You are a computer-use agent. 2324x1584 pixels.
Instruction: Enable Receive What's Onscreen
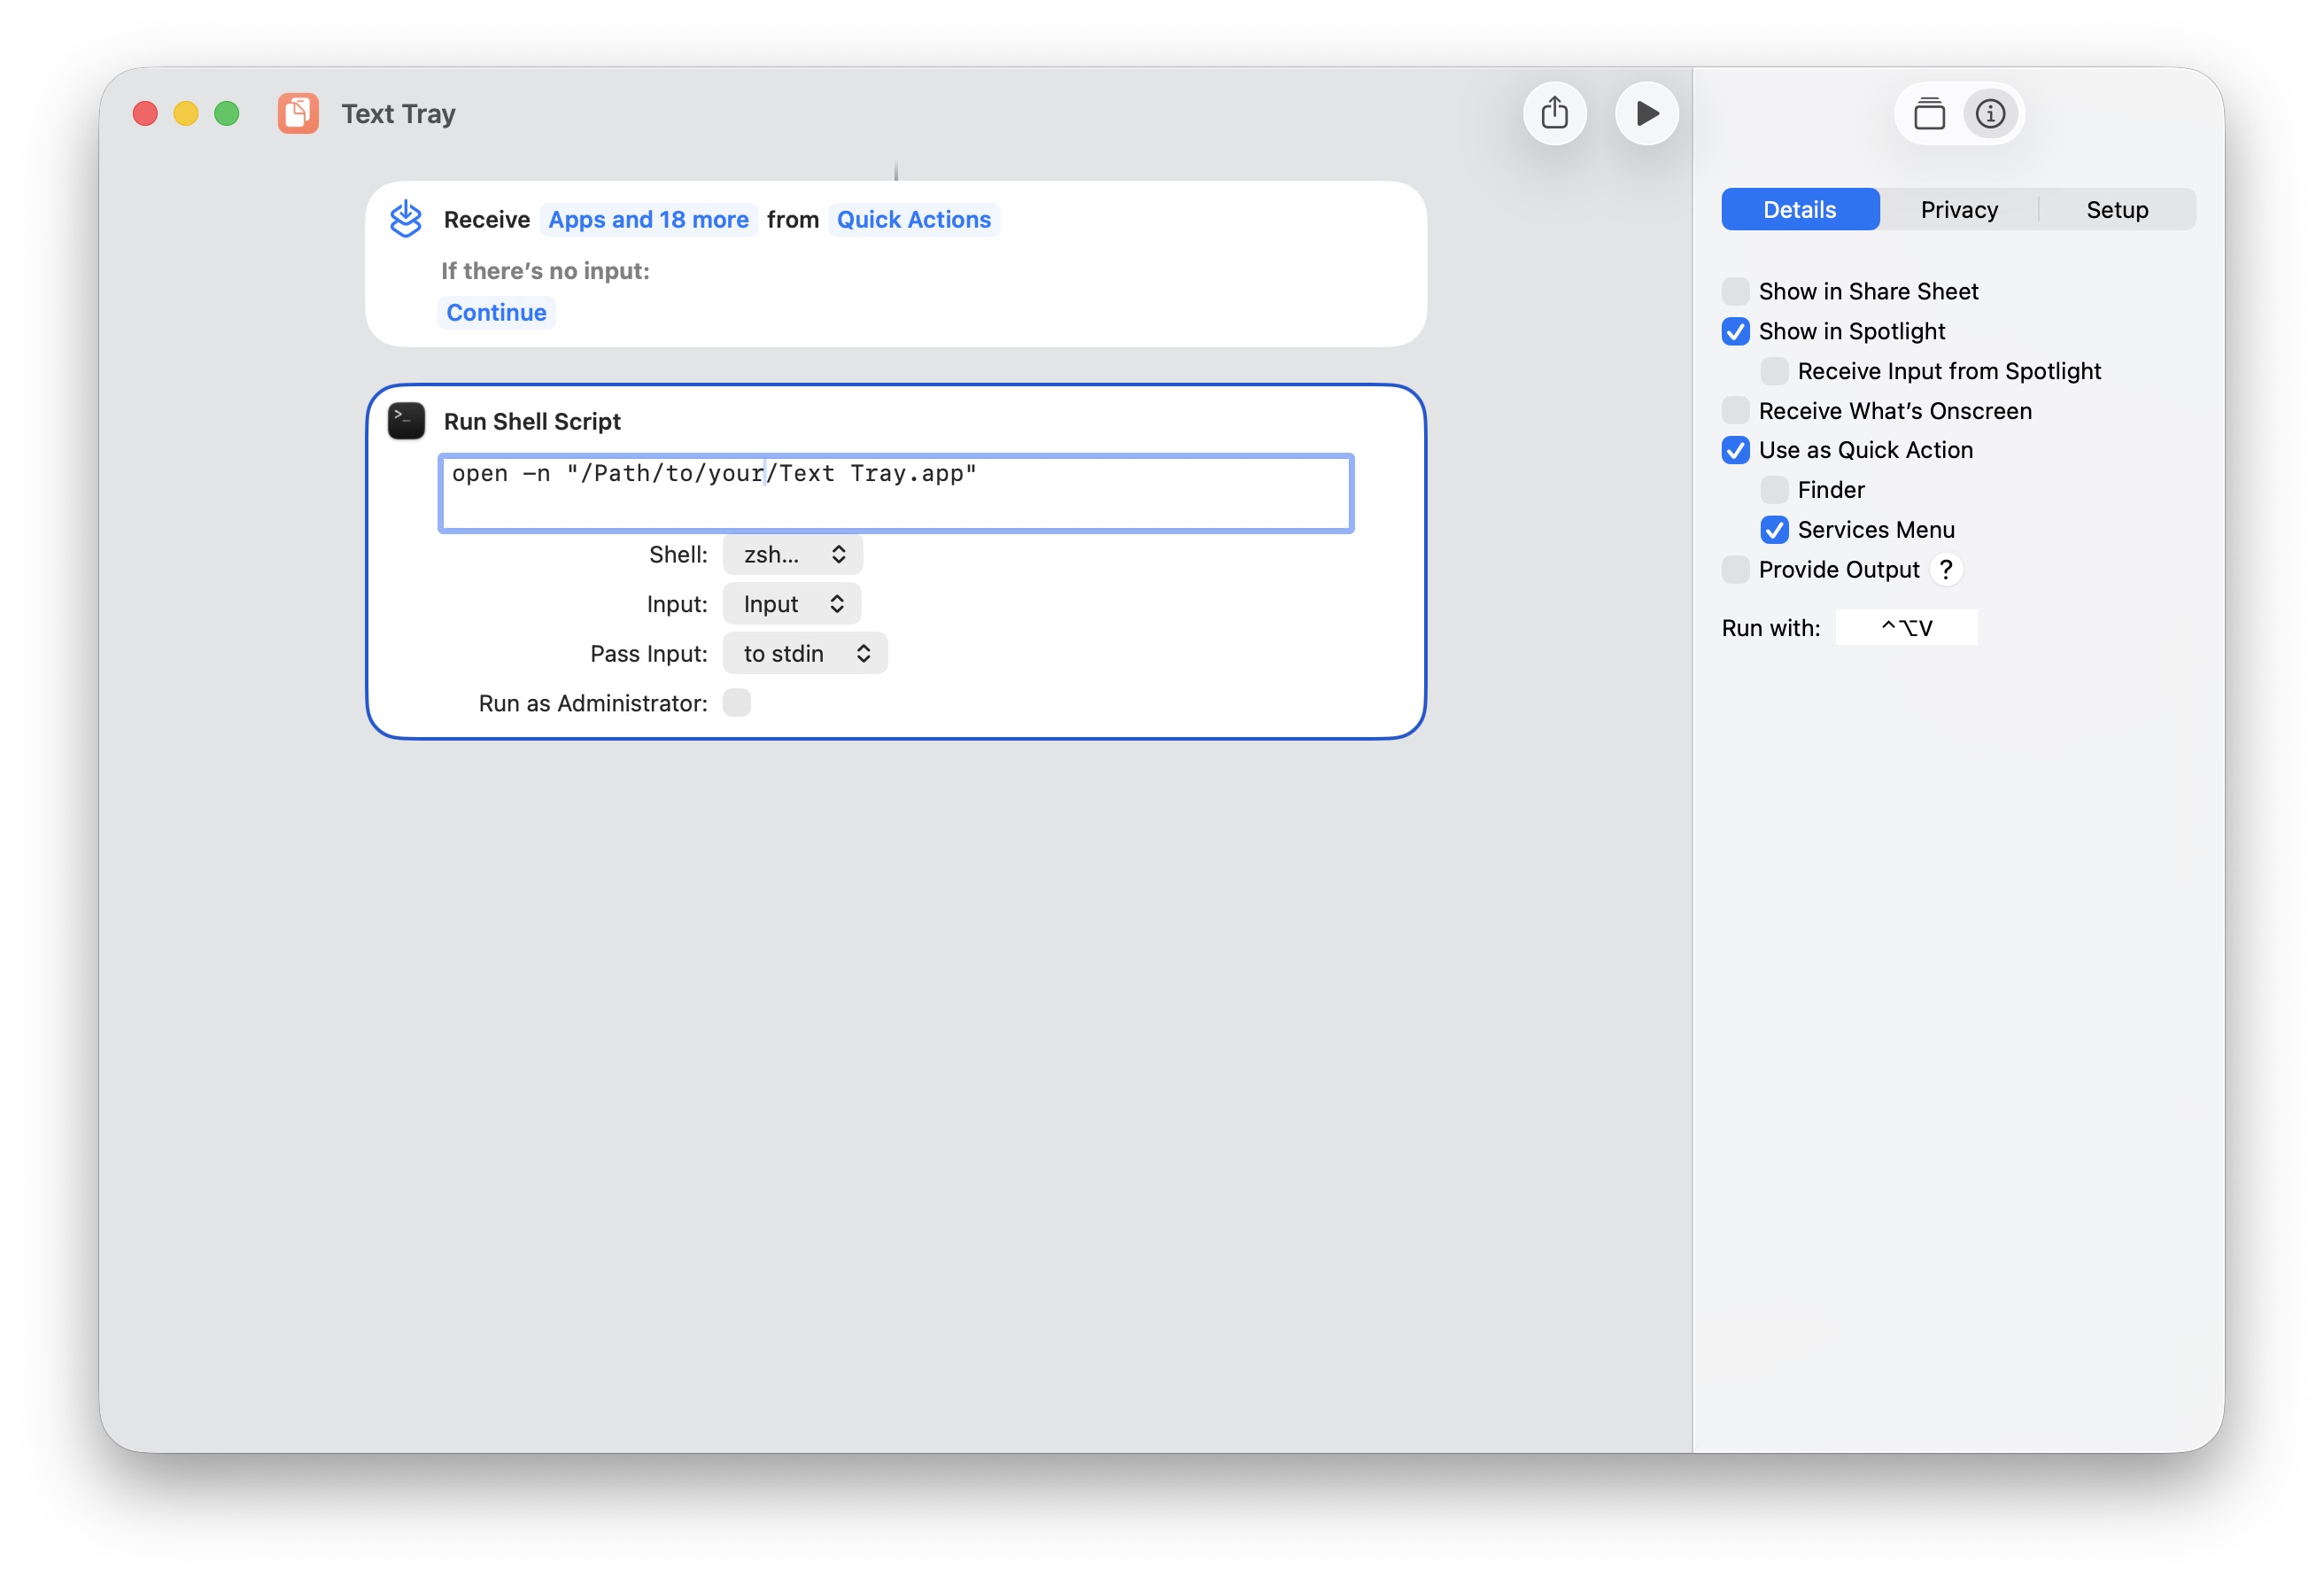[x=1735, y=410]
